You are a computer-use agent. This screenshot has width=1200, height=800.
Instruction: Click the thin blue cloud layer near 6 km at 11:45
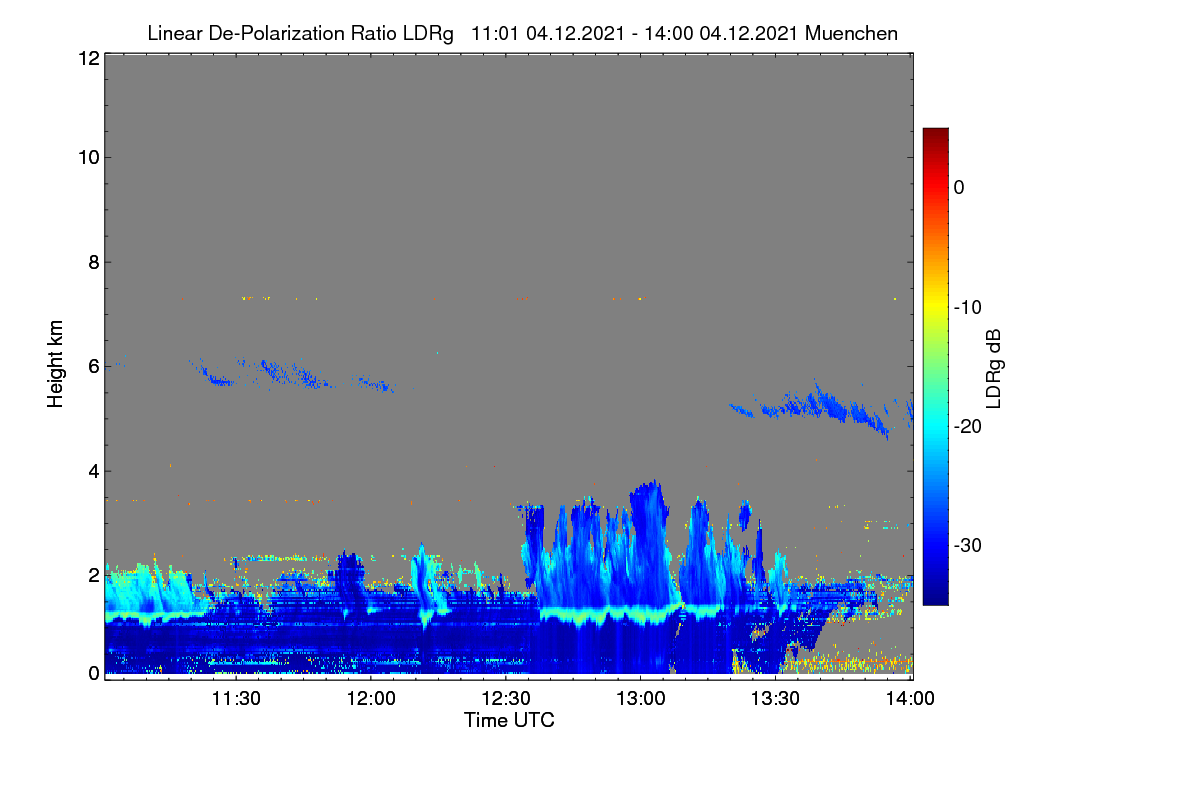point(290,374)
